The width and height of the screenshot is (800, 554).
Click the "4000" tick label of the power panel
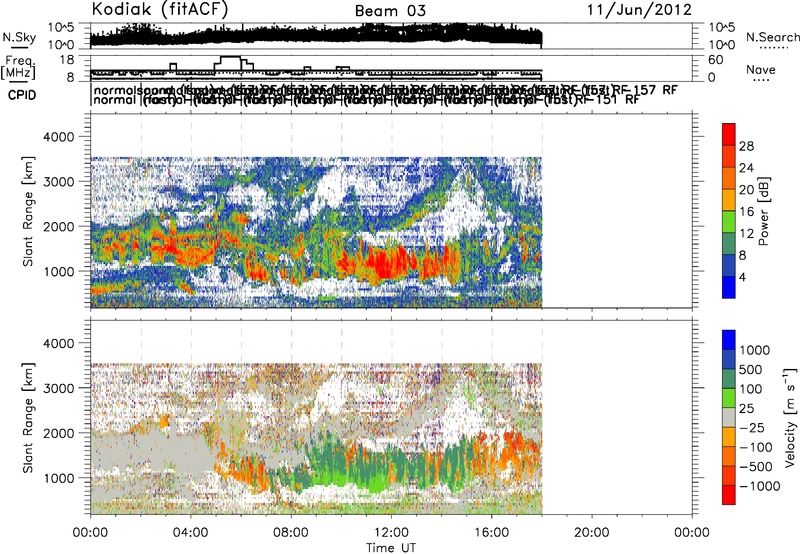pos(58,137)
